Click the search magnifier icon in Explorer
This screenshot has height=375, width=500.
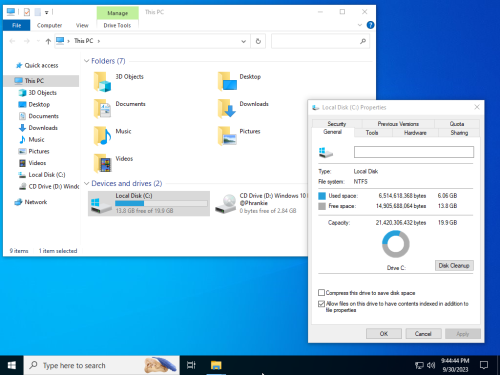click(x=363, y=41)
